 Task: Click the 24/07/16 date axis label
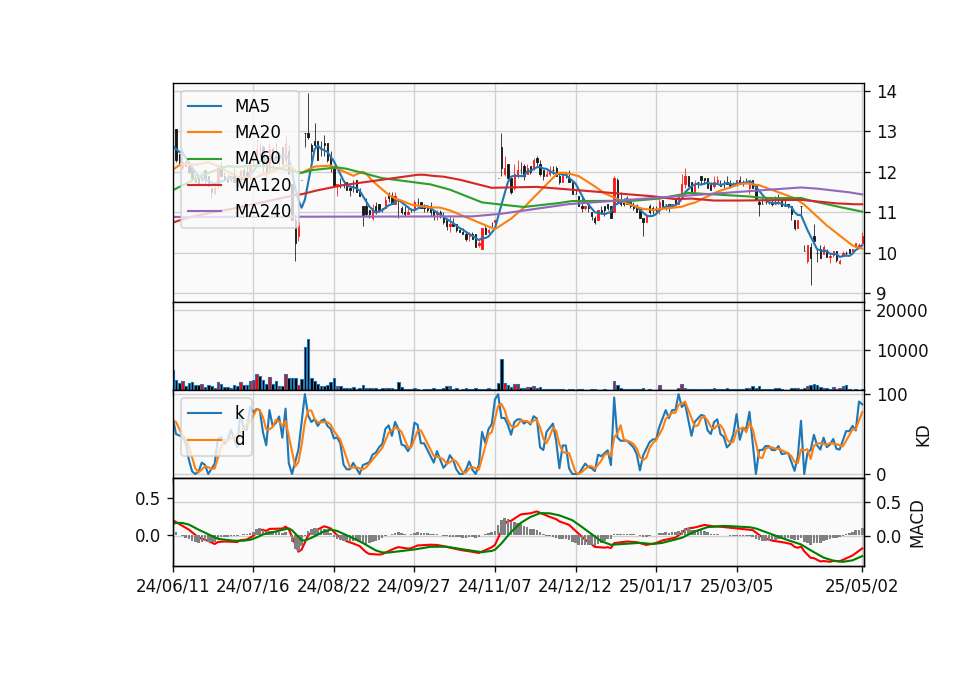(x=253, y=586)
